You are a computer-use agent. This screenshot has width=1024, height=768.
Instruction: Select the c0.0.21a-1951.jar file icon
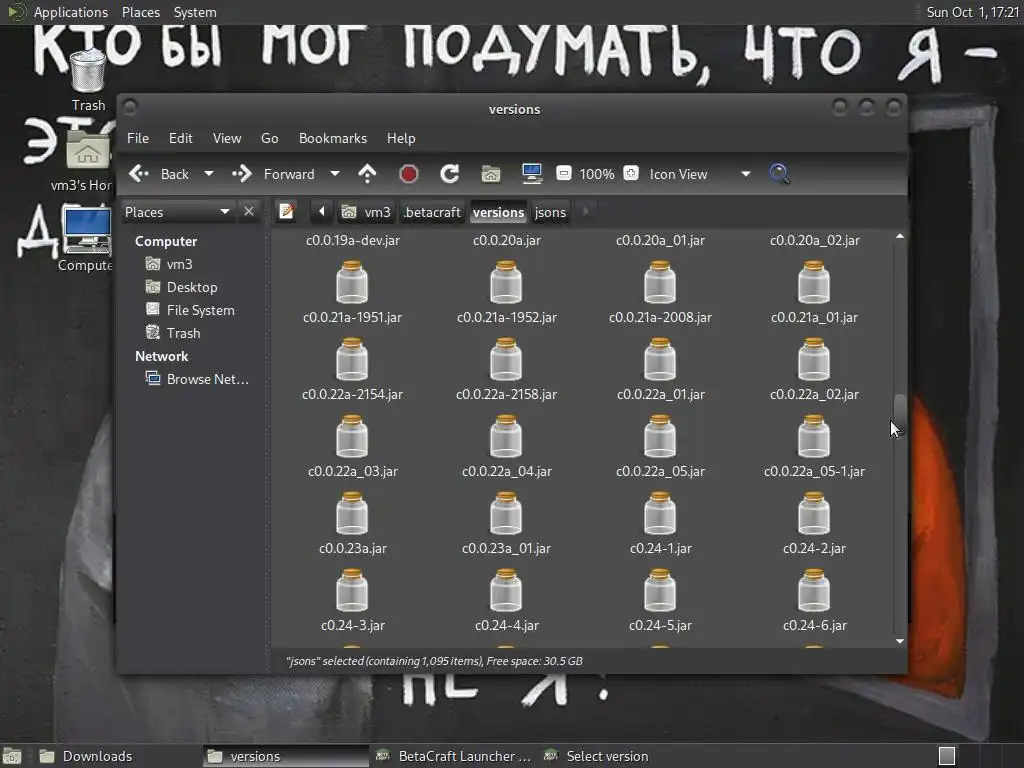point(352,282)
